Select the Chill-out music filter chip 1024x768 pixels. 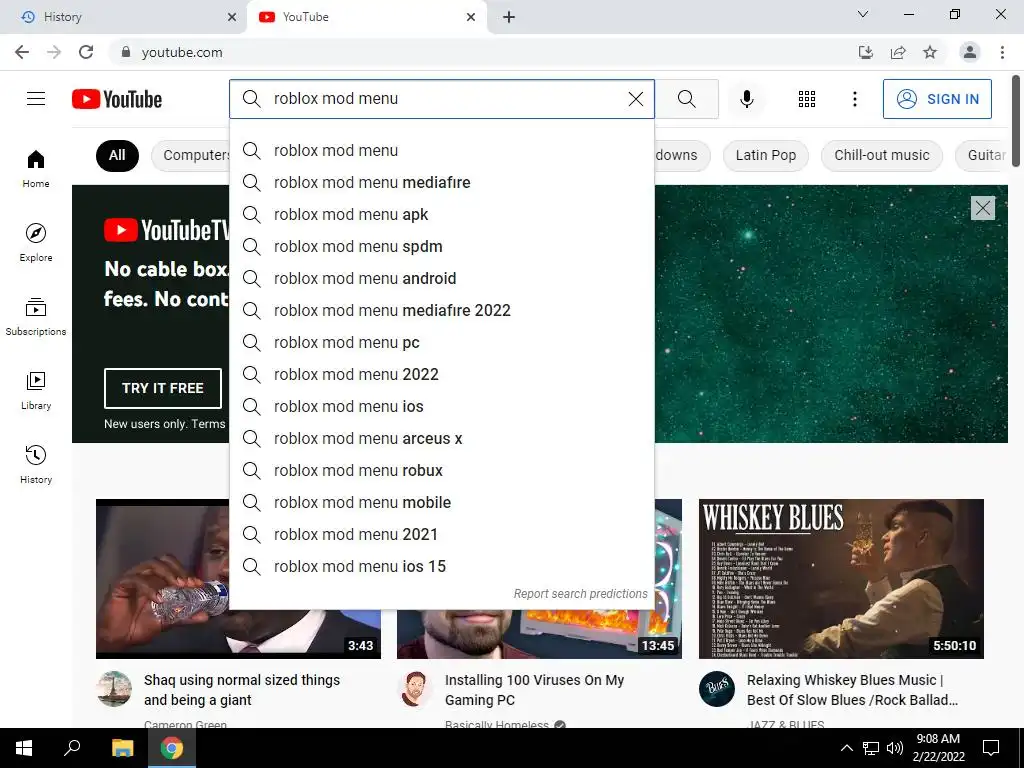882,155
